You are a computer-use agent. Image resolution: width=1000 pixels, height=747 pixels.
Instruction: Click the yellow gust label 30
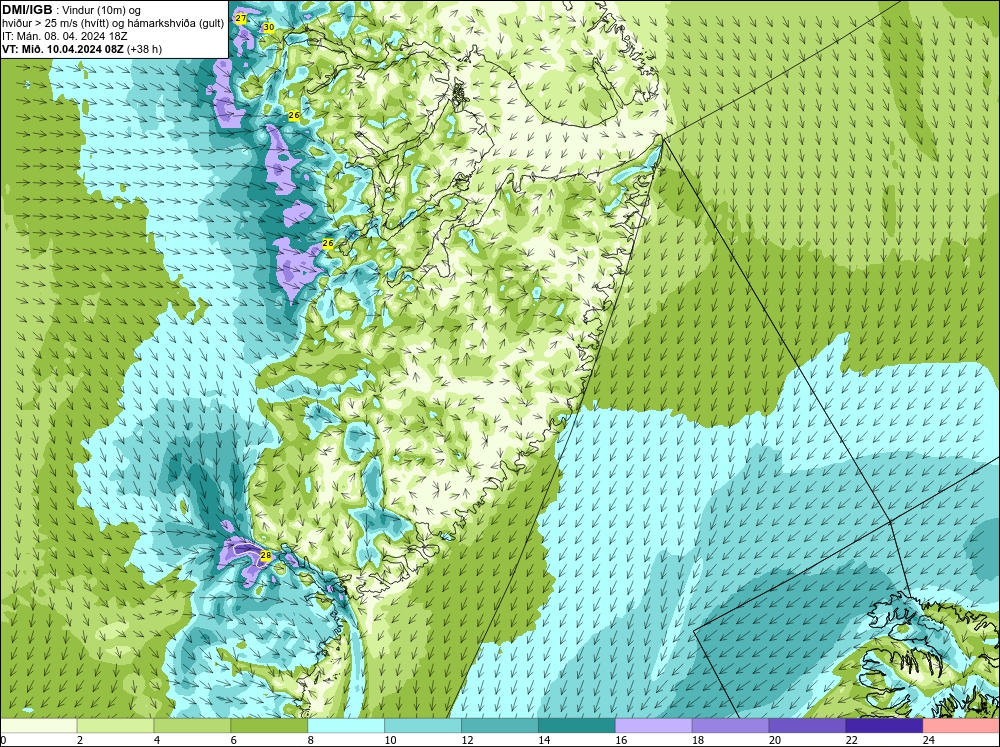coord(268,27)
